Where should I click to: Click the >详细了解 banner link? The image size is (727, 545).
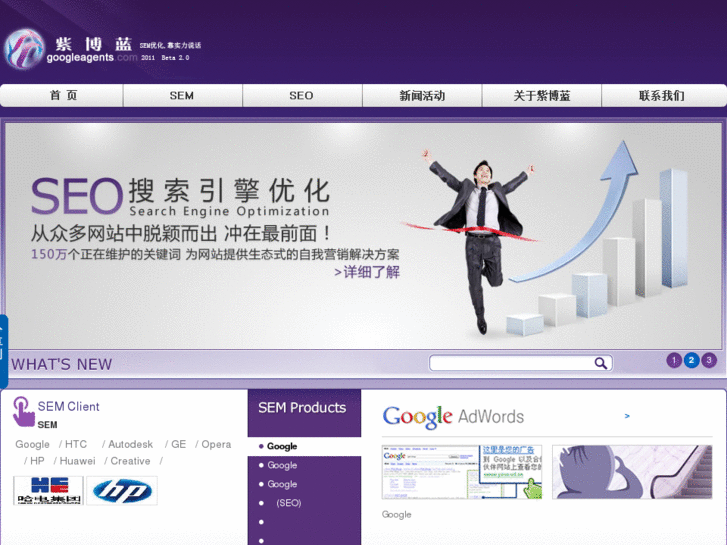tap(367, 272)
